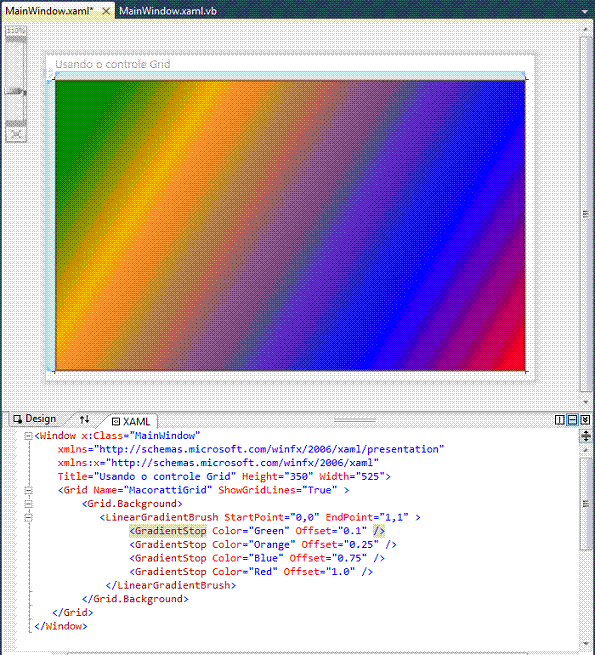Click the closing </LinearGradientBrush> tag
The height and width of the screenshot is (655, 595).
[x=171, y=585]
